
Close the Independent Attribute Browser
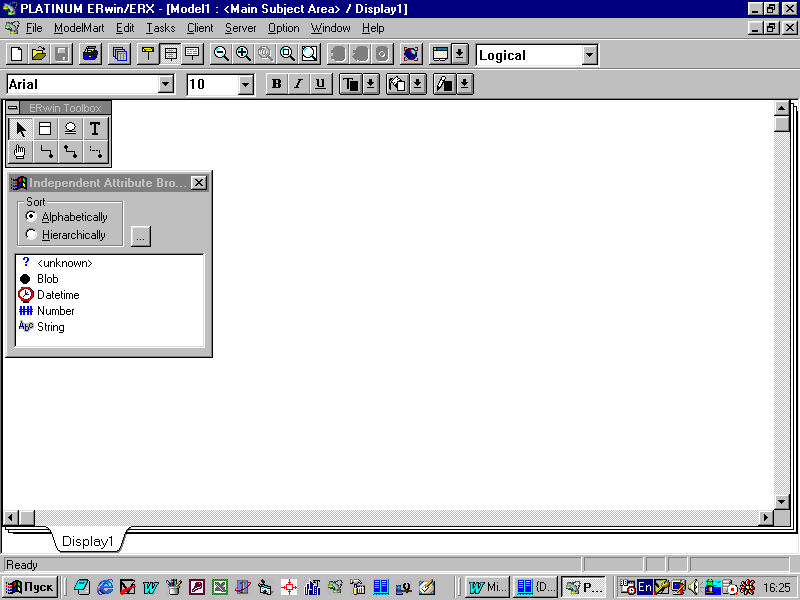198,183
